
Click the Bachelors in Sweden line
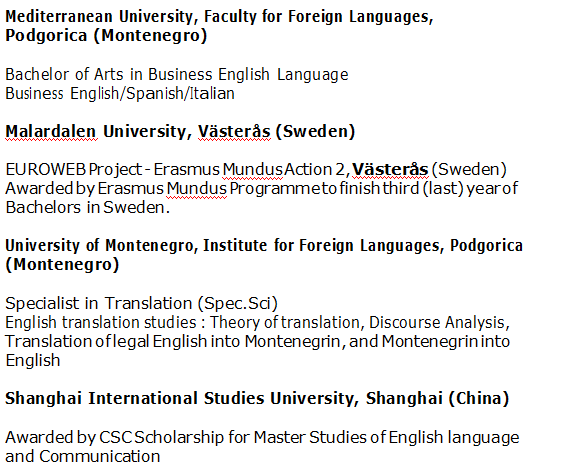coord(88,207)
